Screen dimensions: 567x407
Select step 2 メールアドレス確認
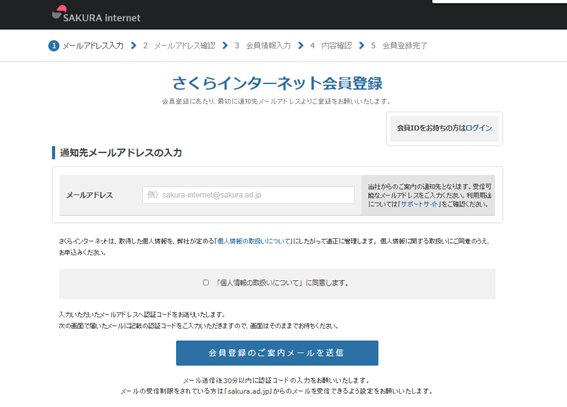pyautogui.click(x=179, y=46)
